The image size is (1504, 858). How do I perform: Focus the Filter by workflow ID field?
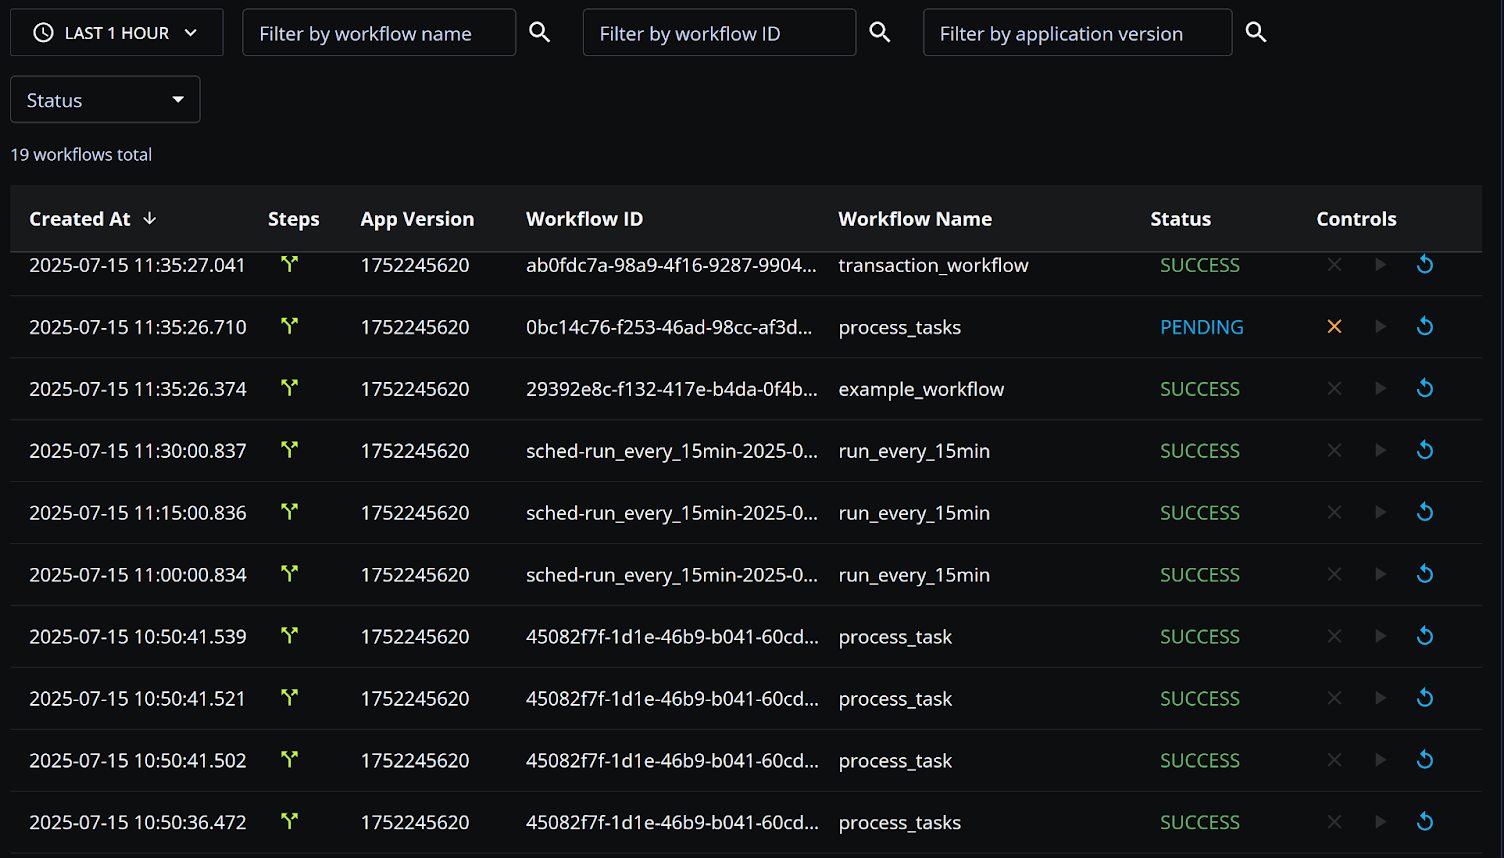pyautogui.click(x=719, y=33)
